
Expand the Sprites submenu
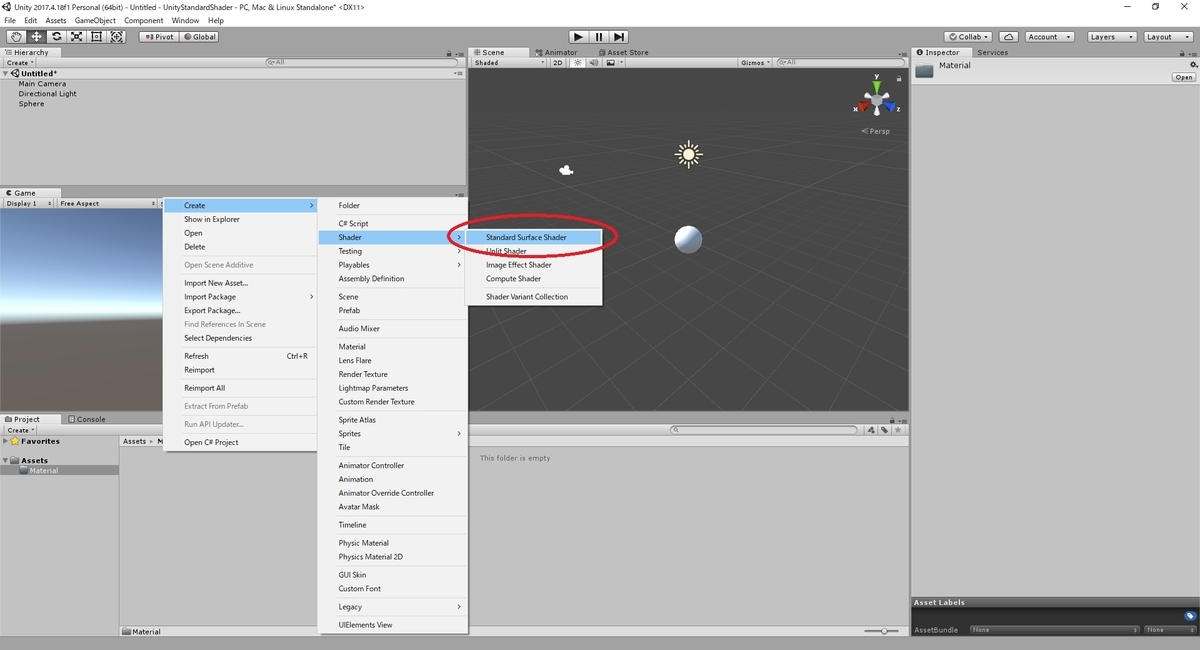tap(392, 434)
